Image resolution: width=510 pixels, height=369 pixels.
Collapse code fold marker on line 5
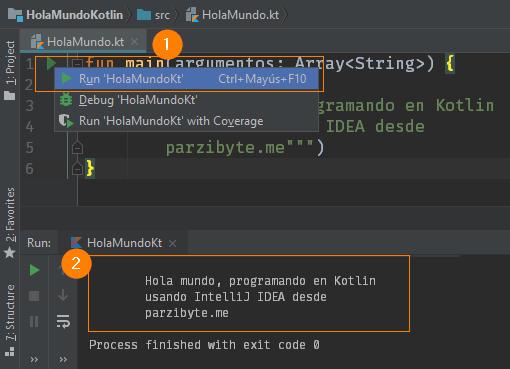(77, 147)
